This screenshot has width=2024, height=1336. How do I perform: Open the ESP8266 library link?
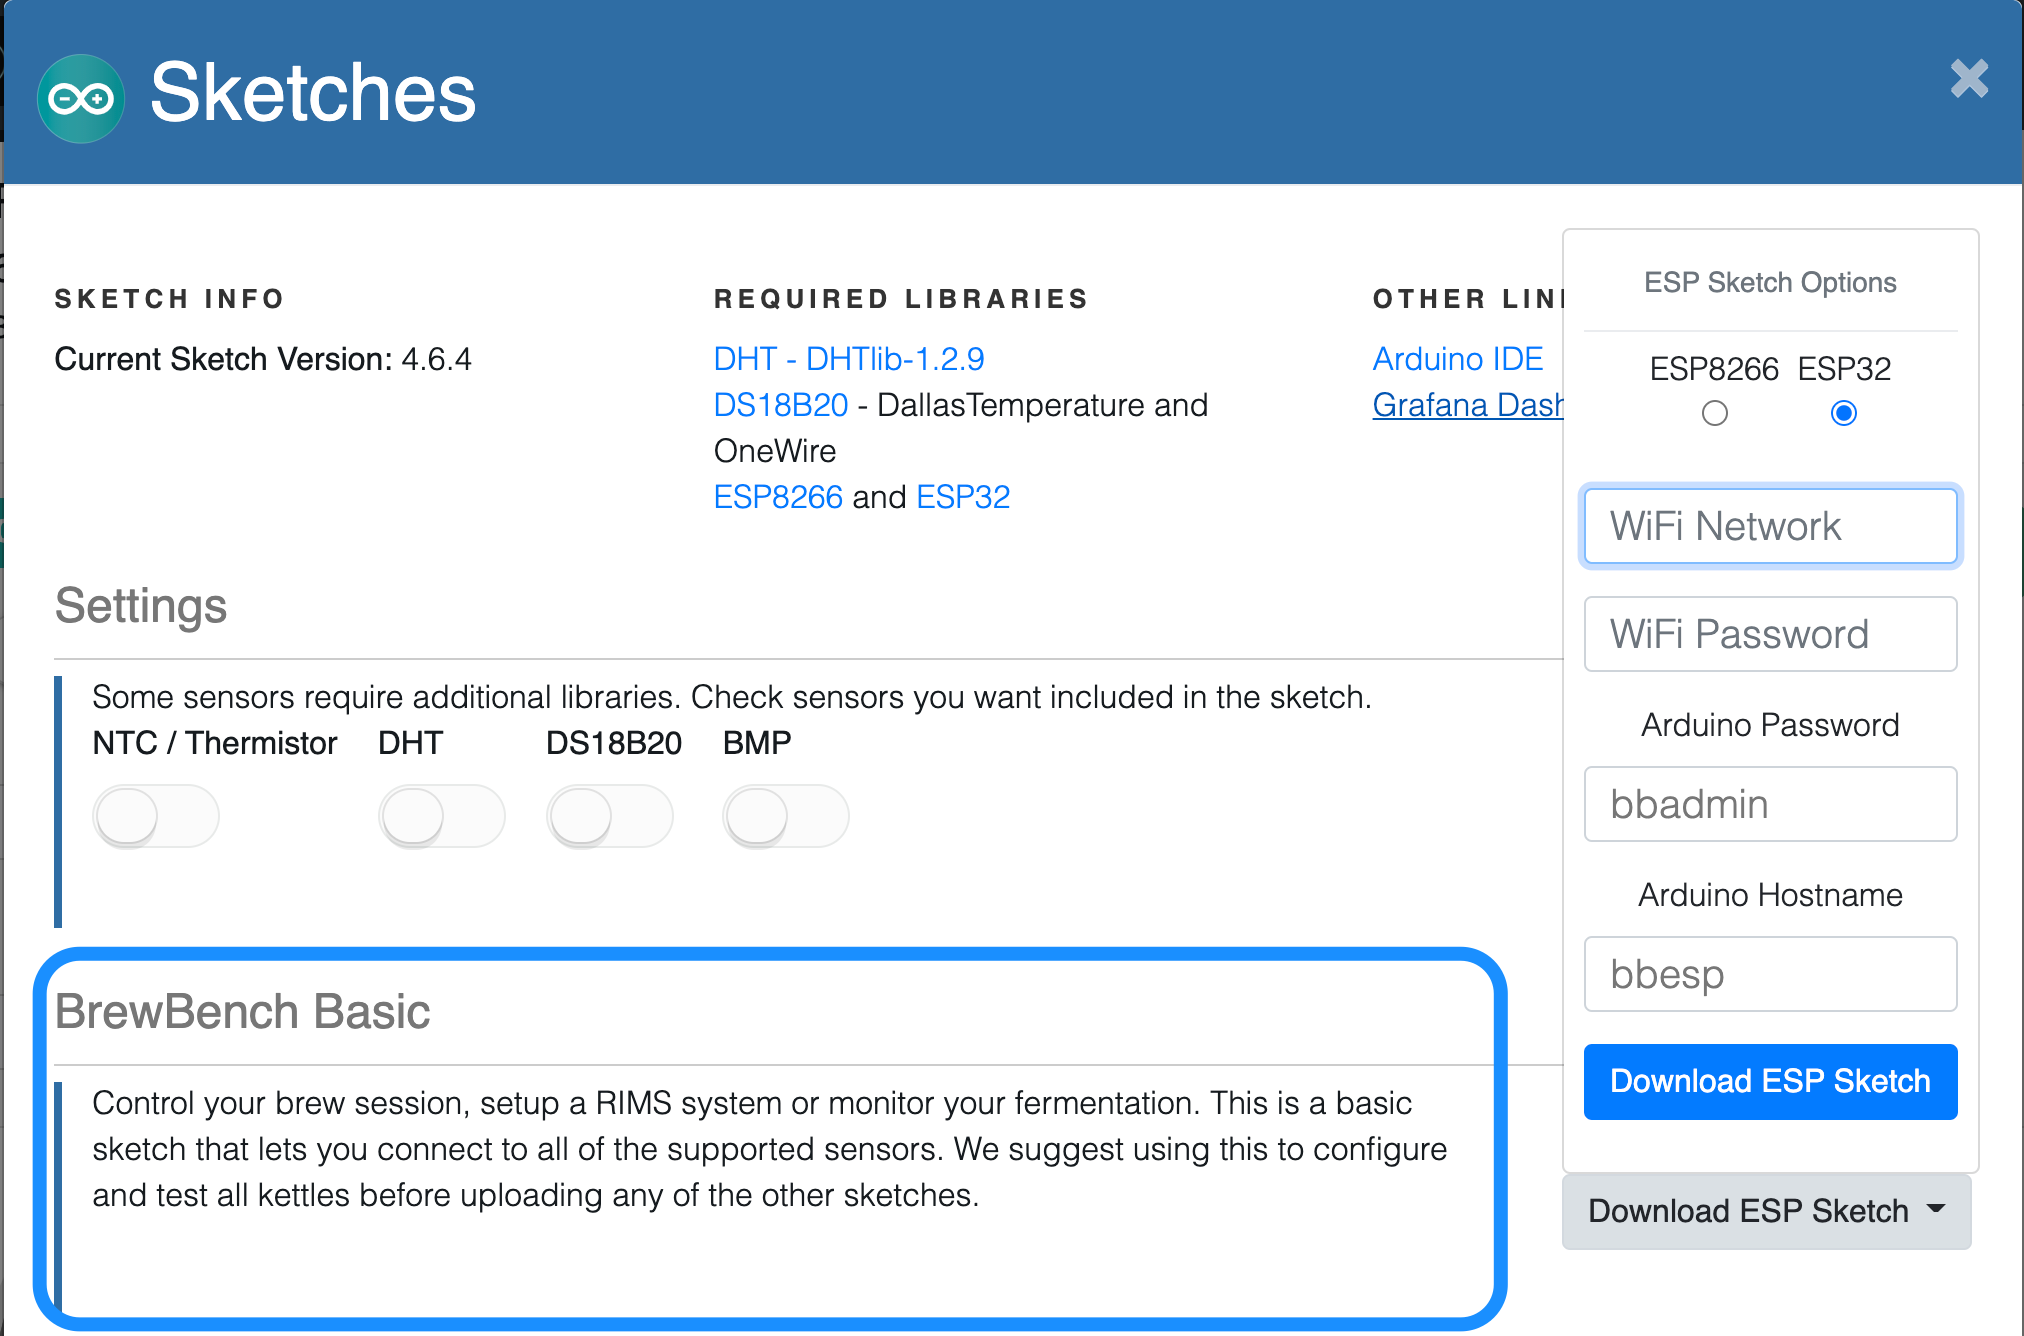click(778, 497)
